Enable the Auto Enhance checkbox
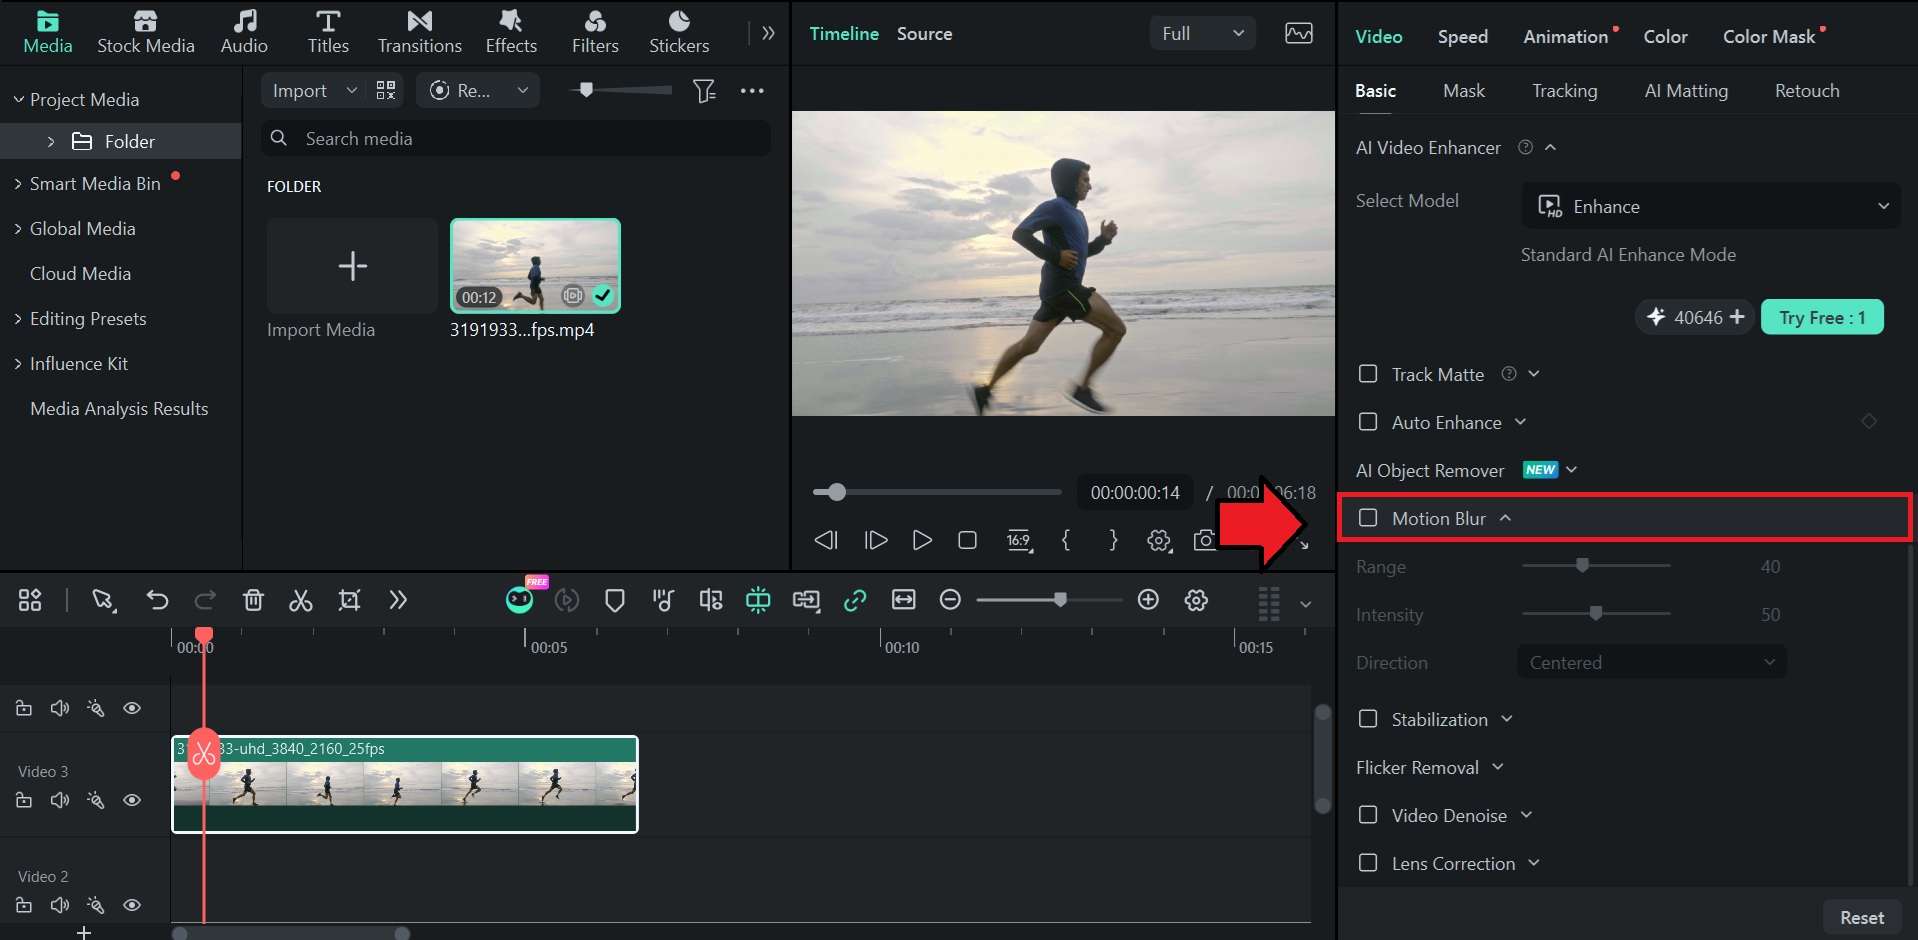The image size is (1918, 940). pos(1368,422)
